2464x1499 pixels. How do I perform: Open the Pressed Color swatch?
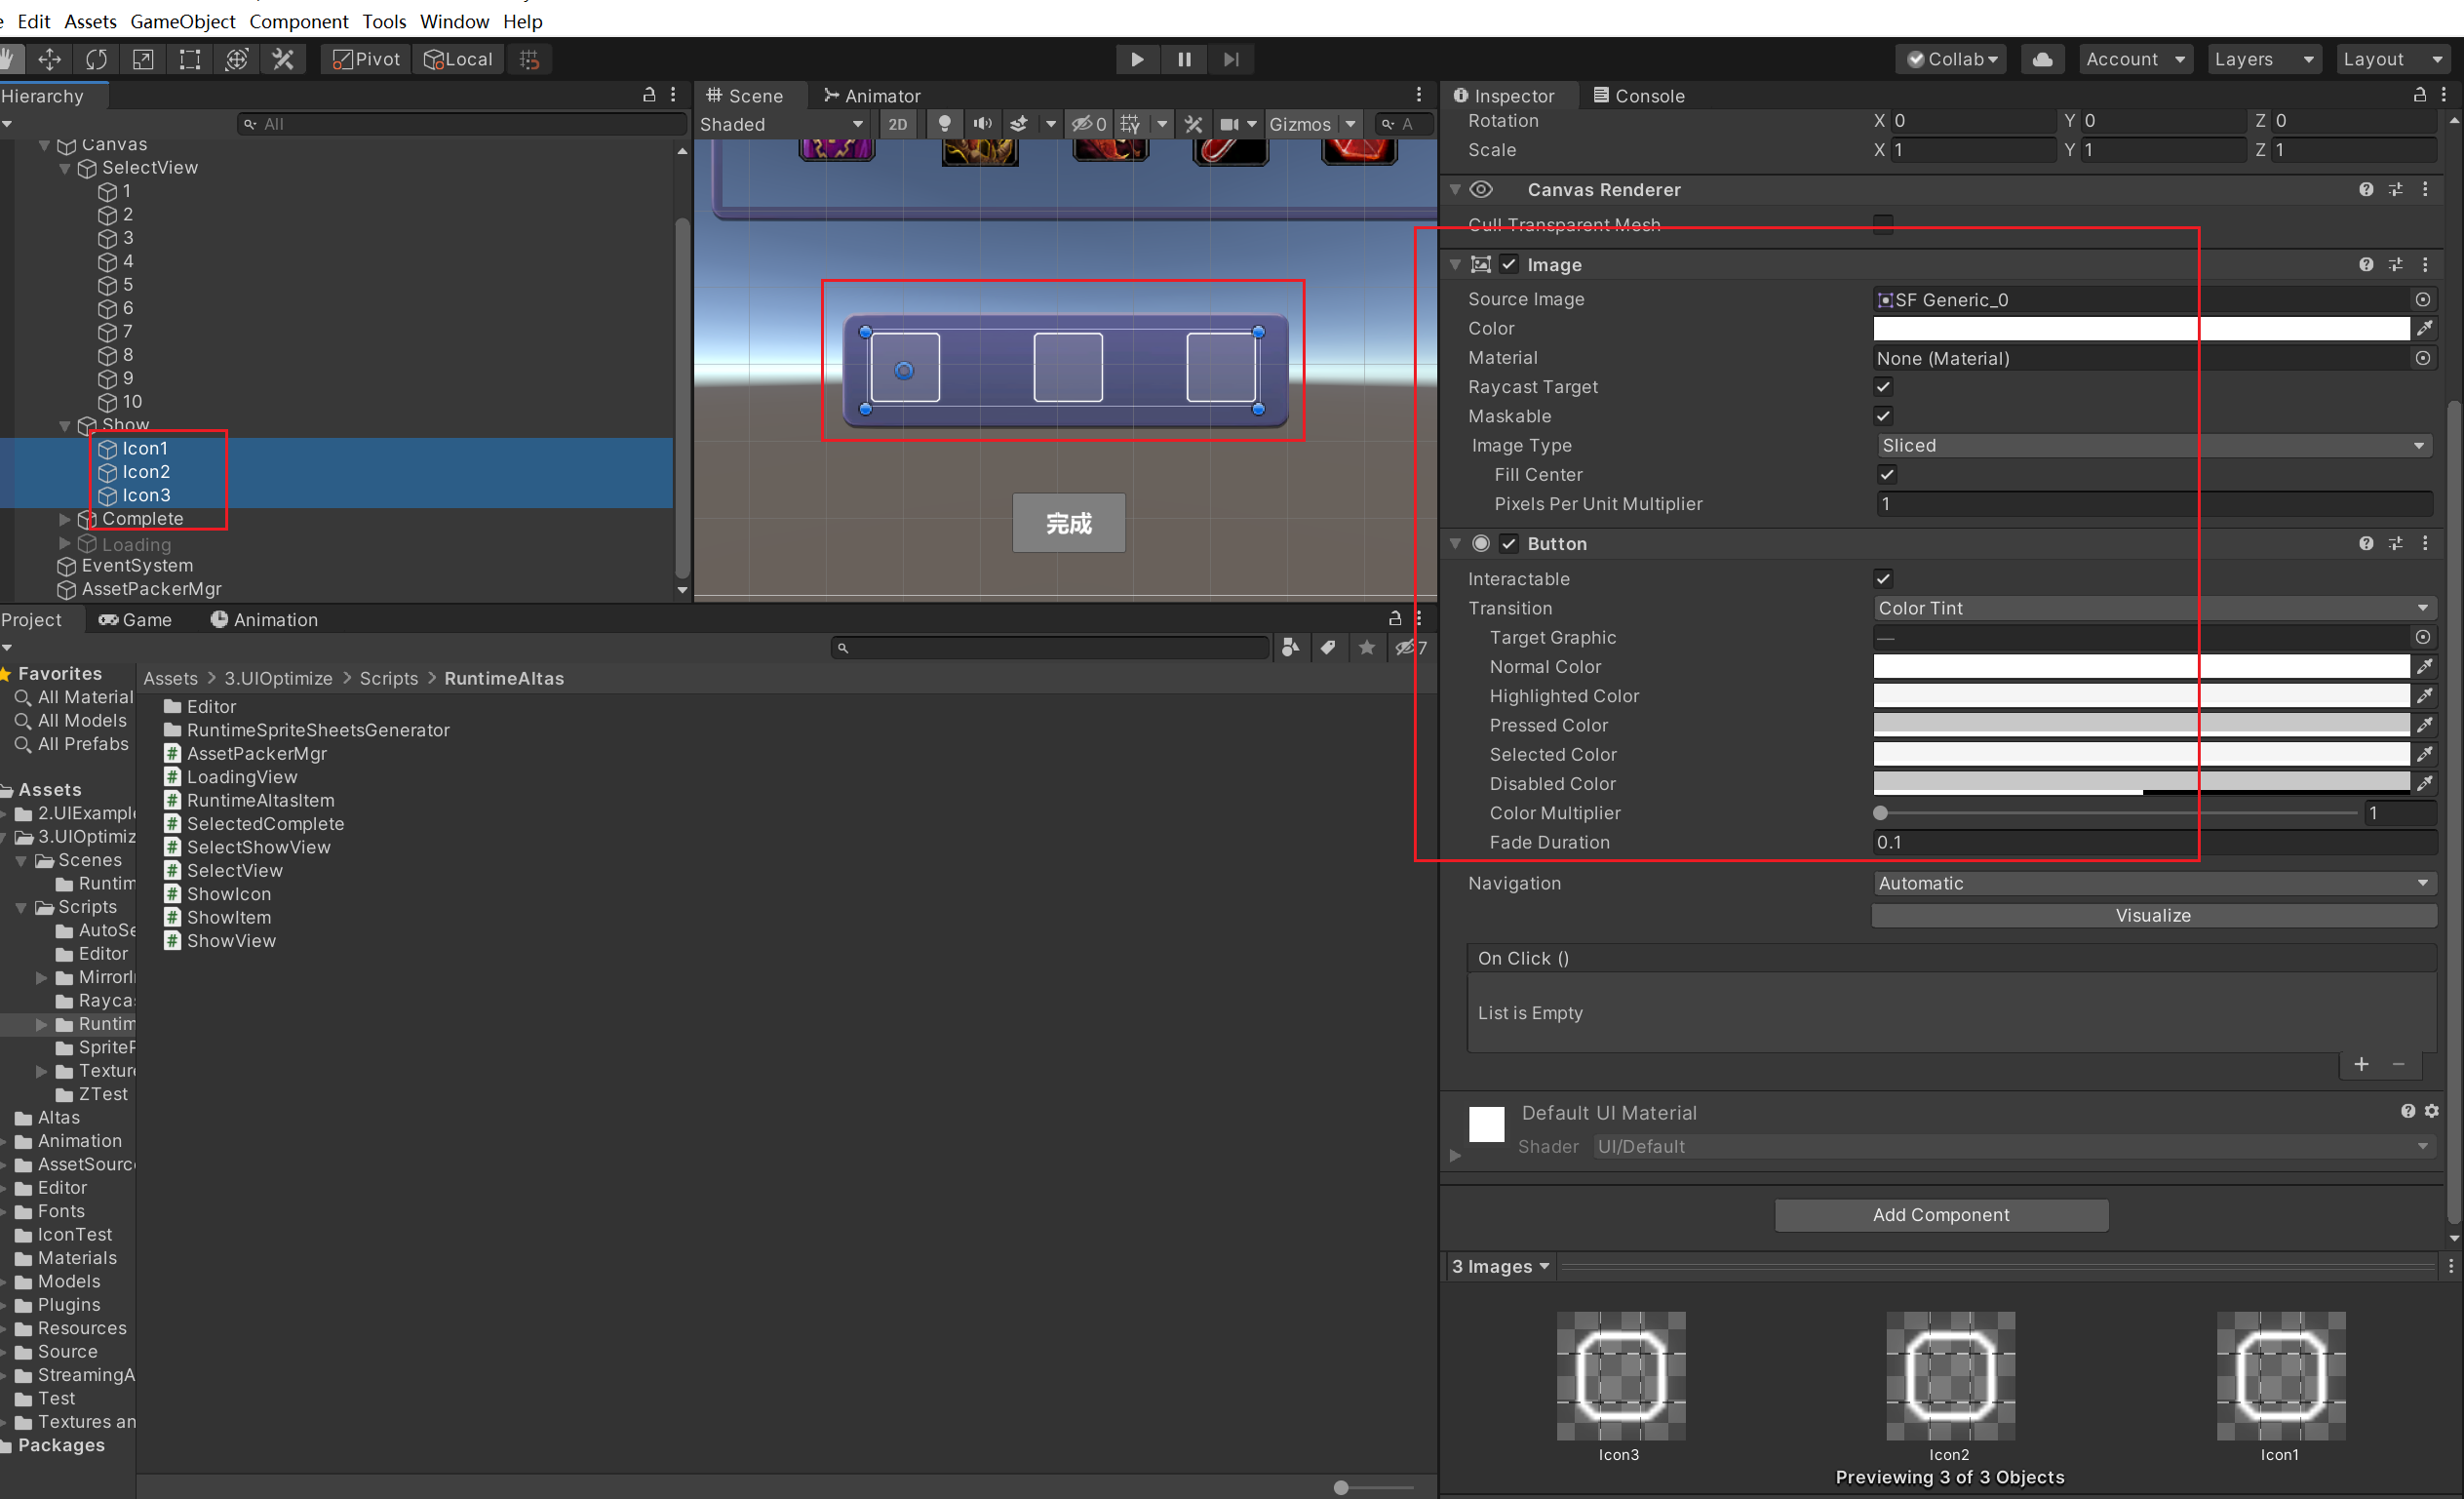pyautogui.click(x=2142, y=725)
